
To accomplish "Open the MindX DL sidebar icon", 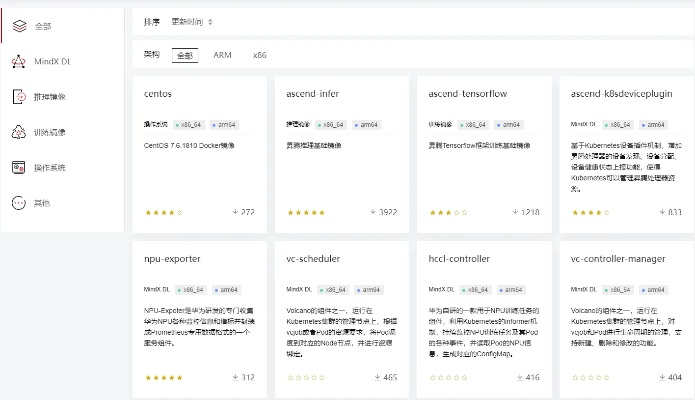I will point(18,62).
